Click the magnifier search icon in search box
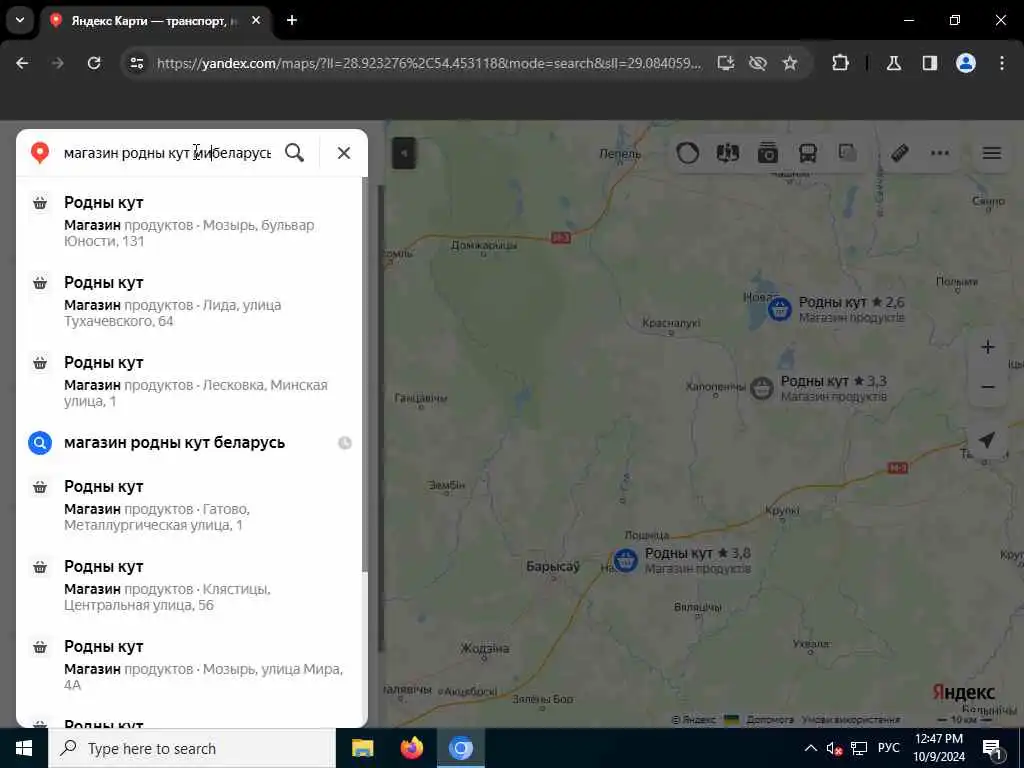1024x768 pixels. (x=295, y=153)
